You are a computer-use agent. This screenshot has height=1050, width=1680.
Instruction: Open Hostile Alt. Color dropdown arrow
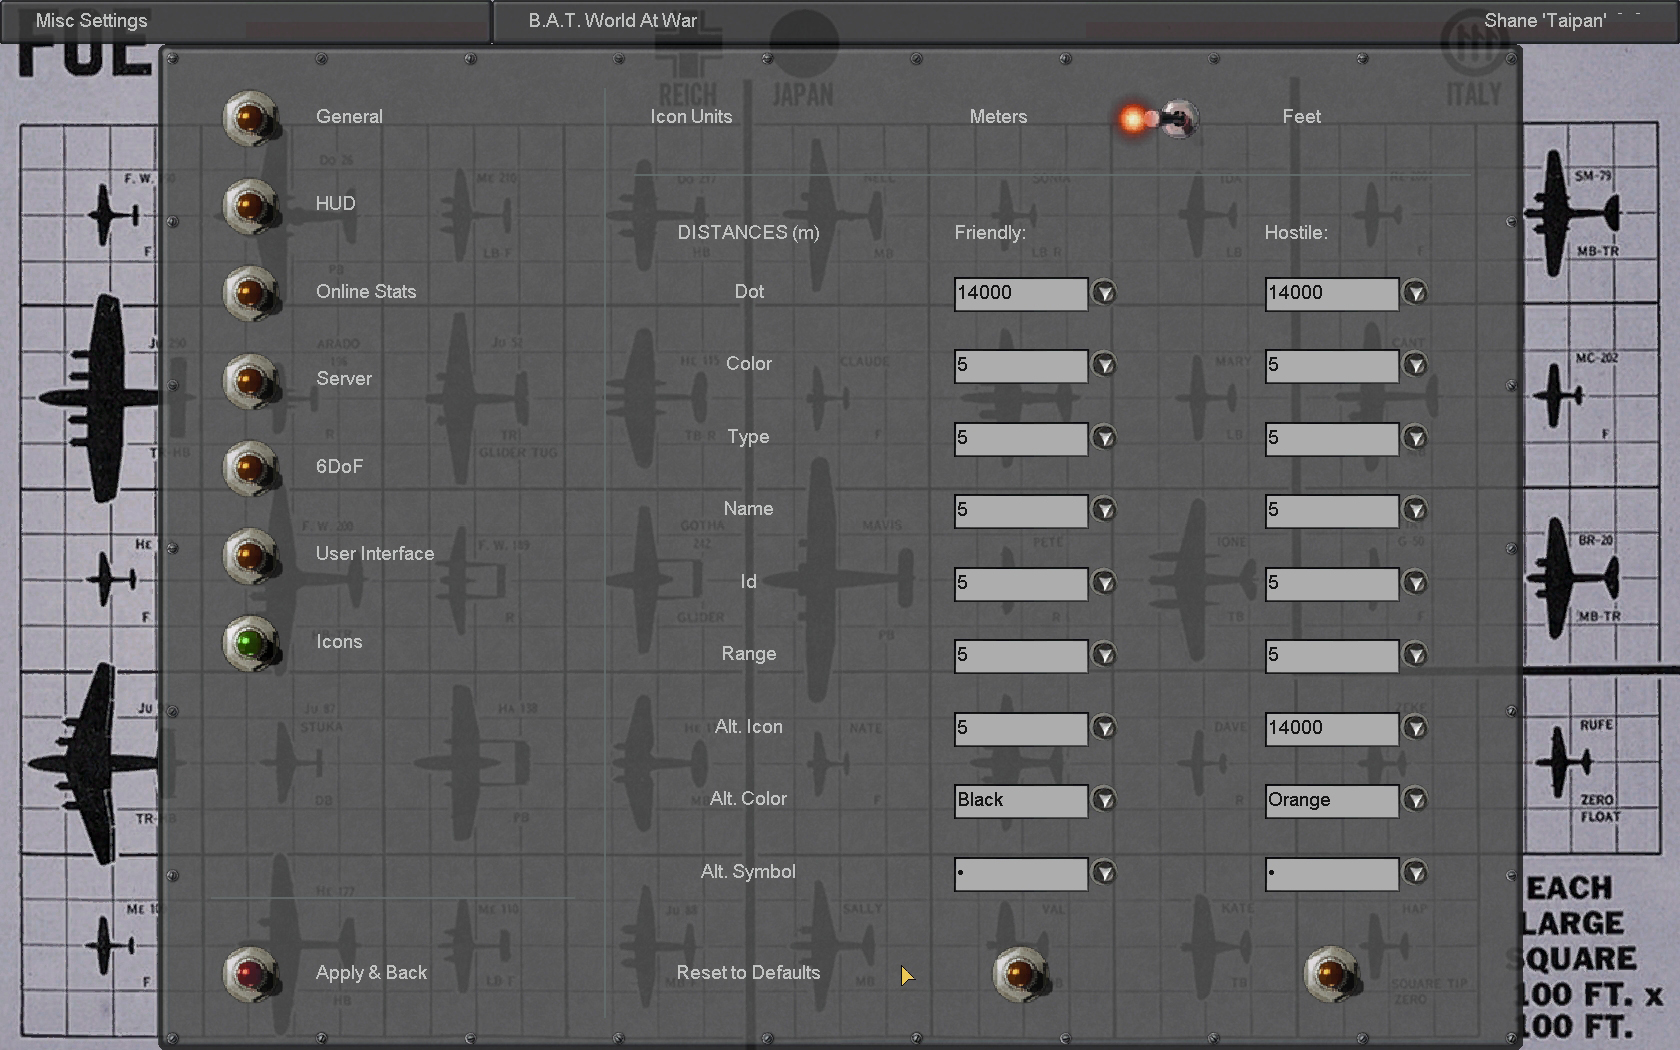[1415, 800]
